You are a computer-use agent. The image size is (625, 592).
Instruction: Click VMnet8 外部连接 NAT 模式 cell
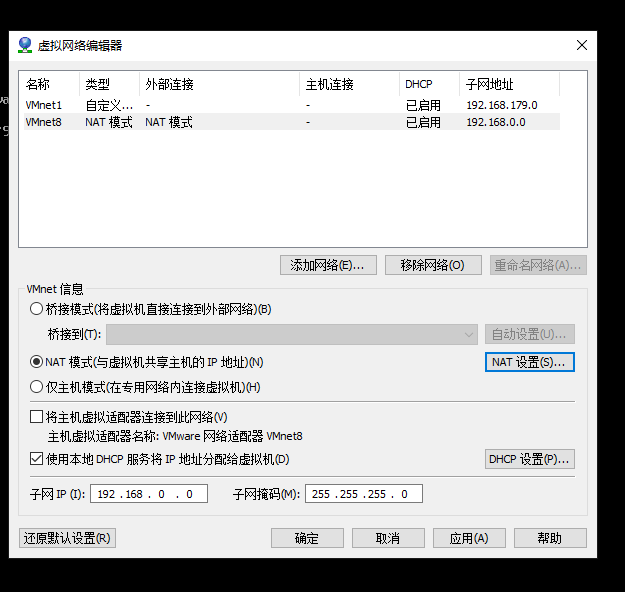coord(169,122)
